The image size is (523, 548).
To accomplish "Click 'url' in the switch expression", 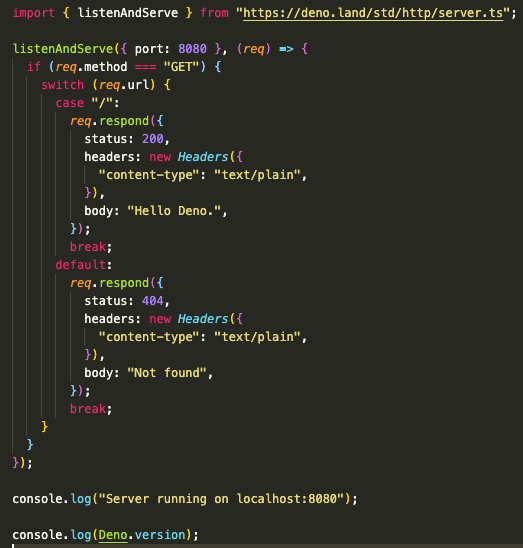I will pyautogui.click(x=138, y=85).
